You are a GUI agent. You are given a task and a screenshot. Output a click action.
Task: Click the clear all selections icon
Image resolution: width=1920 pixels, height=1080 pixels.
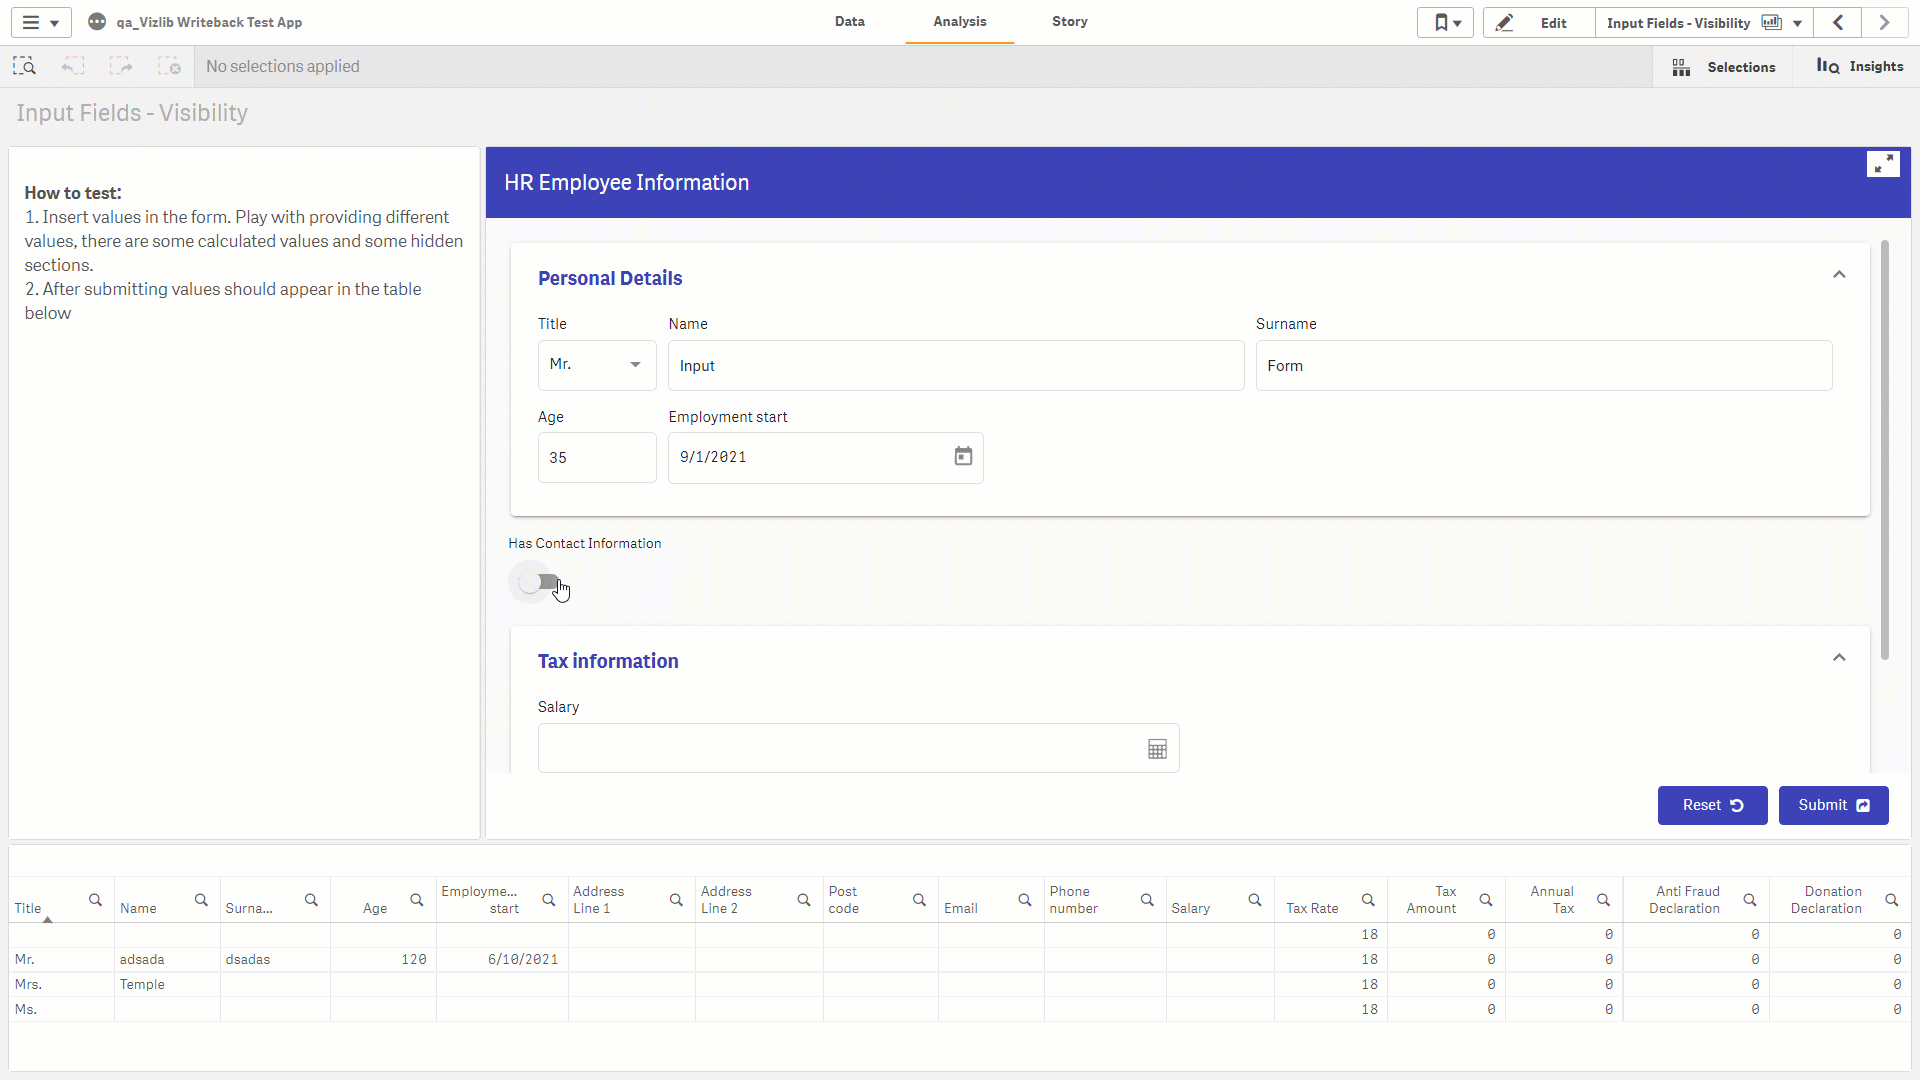click(x=169, y=67)
